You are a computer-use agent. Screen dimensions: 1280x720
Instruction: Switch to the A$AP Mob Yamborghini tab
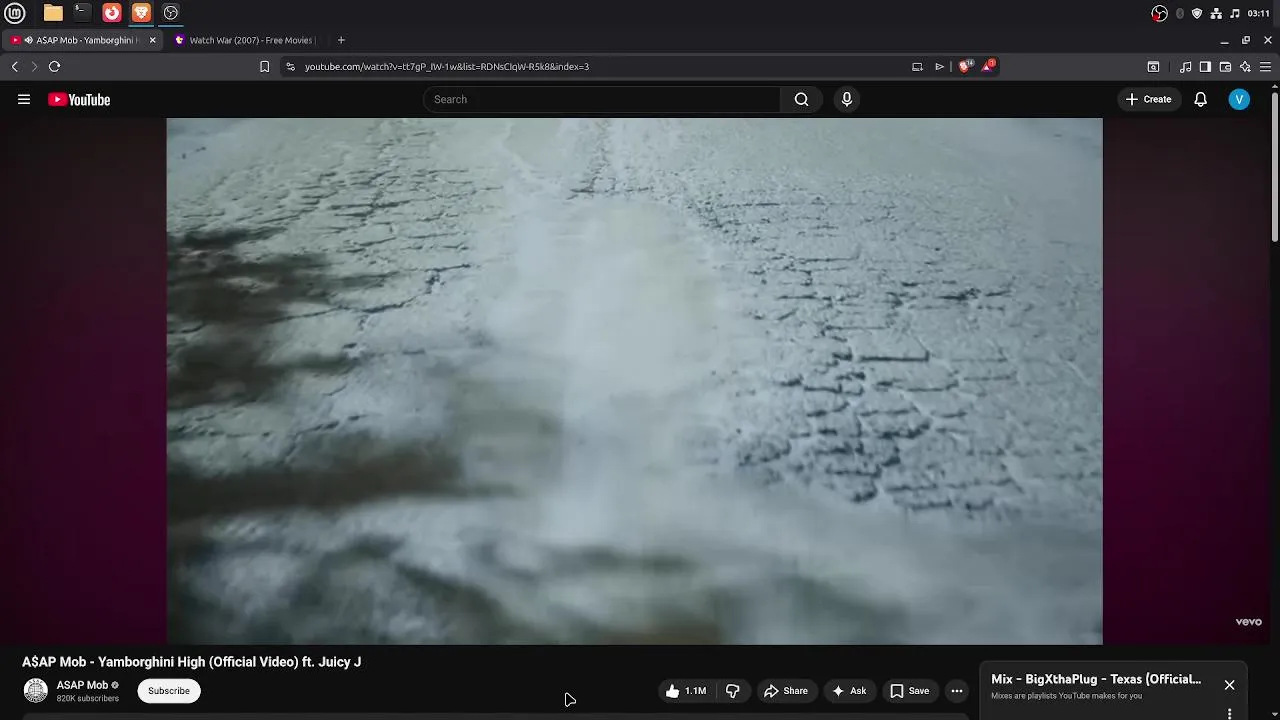[84, 40]
